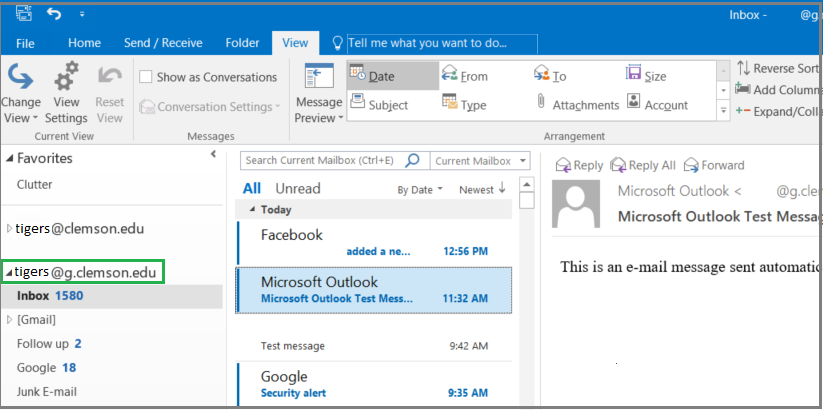Open the Change View dropdown
The image size is (823, 410).
pyautogui.click(x=21, y=93)
